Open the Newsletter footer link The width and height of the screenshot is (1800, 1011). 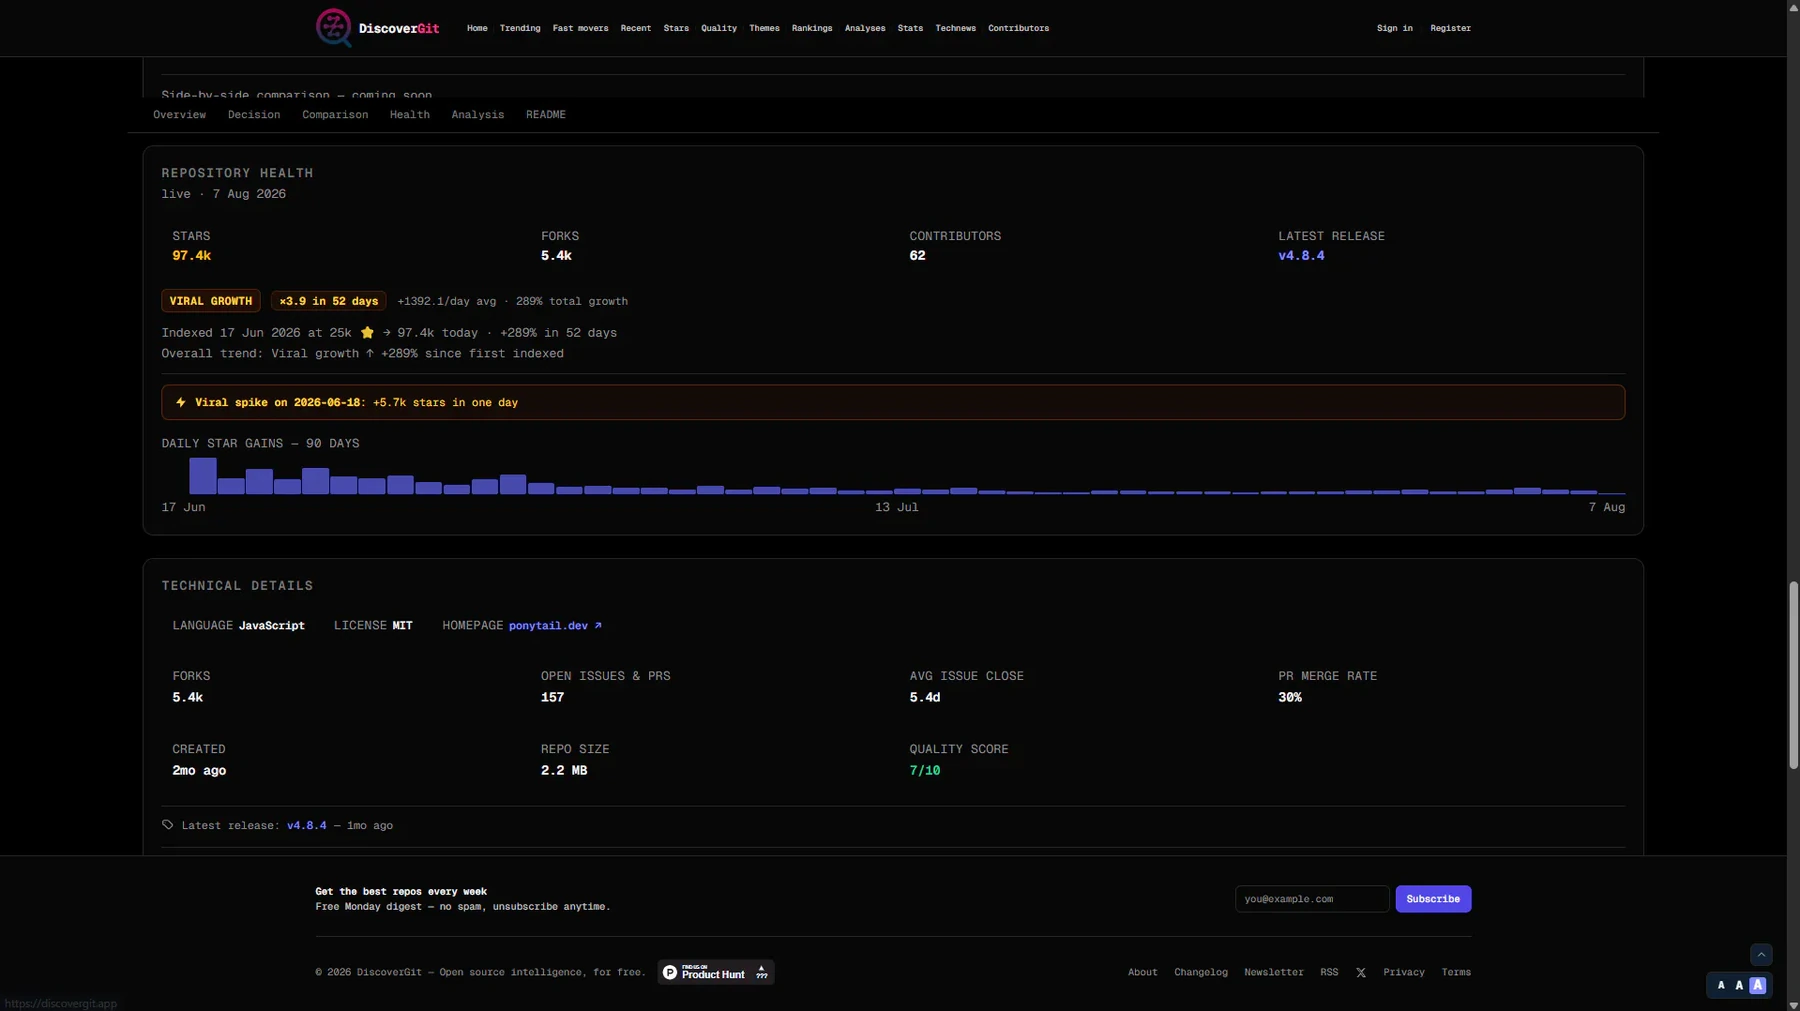click(x=1273, y=972)
